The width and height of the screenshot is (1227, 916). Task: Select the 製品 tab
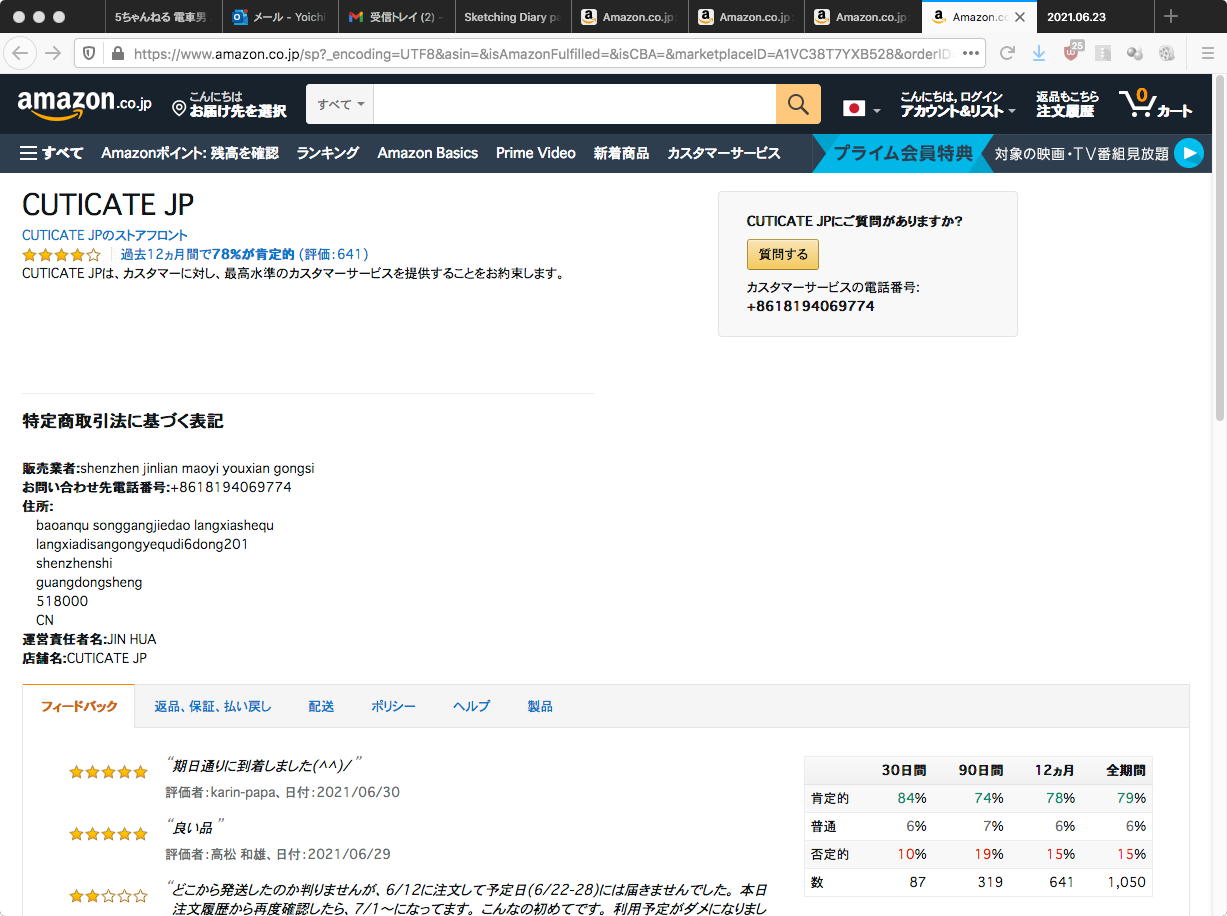tap(540, 706)
